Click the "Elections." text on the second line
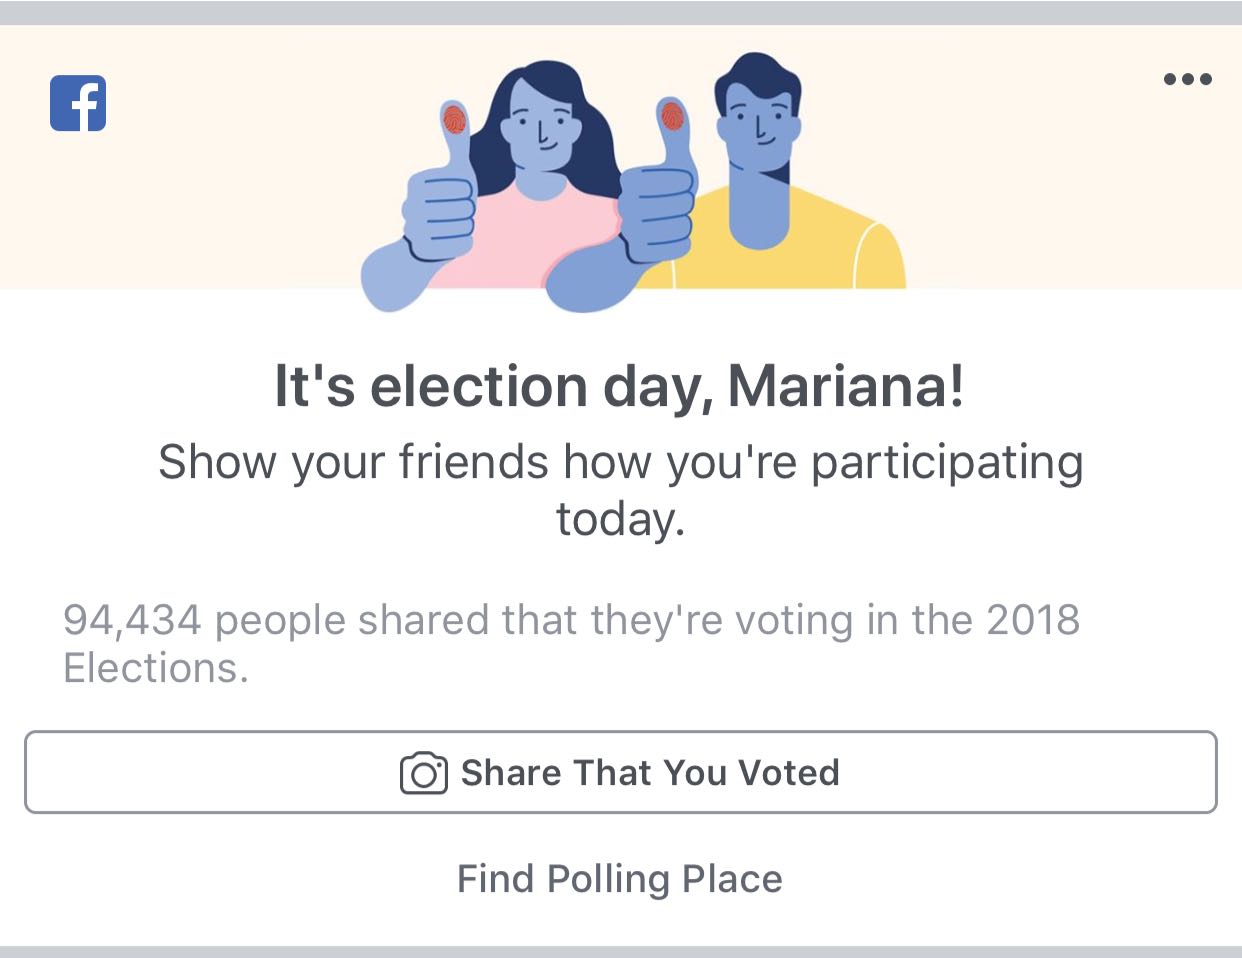This screenshot has width=1242, height=958. [155, 668]
